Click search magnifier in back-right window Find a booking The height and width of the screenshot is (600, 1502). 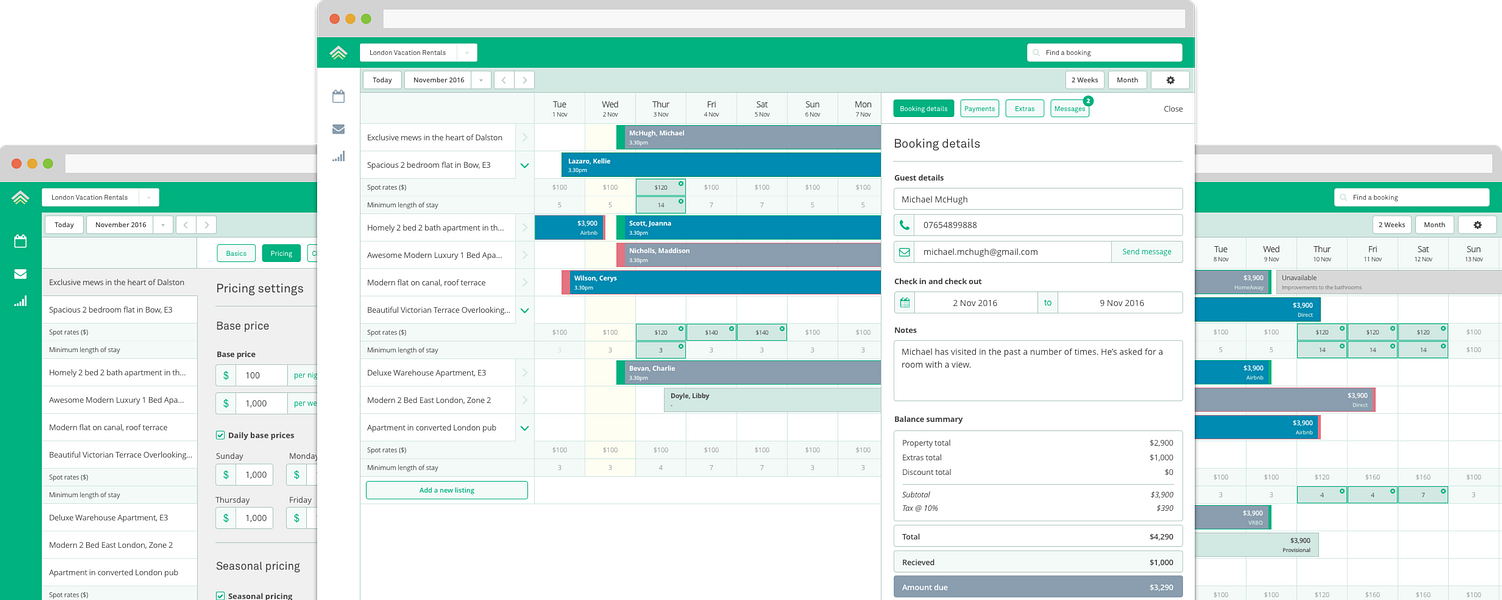click(1344, 197)
